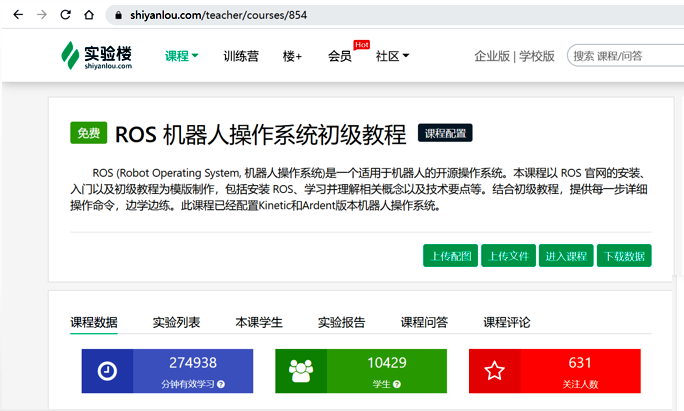Click the 进入课程 button
The width and height of the screenshot is (684, 411).
tap(566, 256)
